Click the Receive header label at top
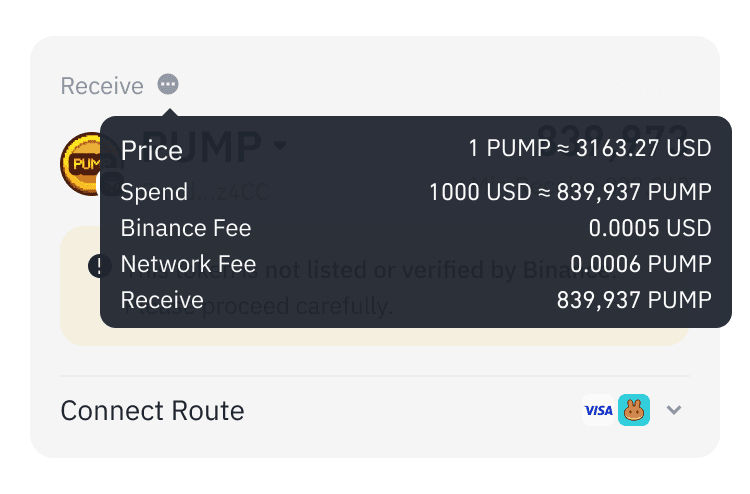 pyautogui.click(x=102, y=86)
